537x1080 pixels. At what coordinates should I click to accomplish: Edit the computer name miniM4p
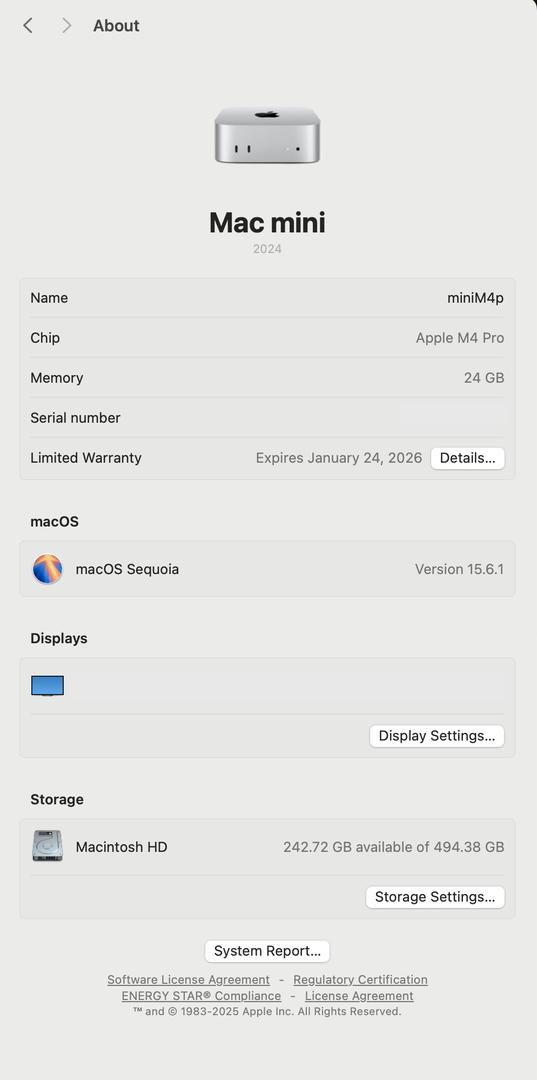click(x=476, y=298)
